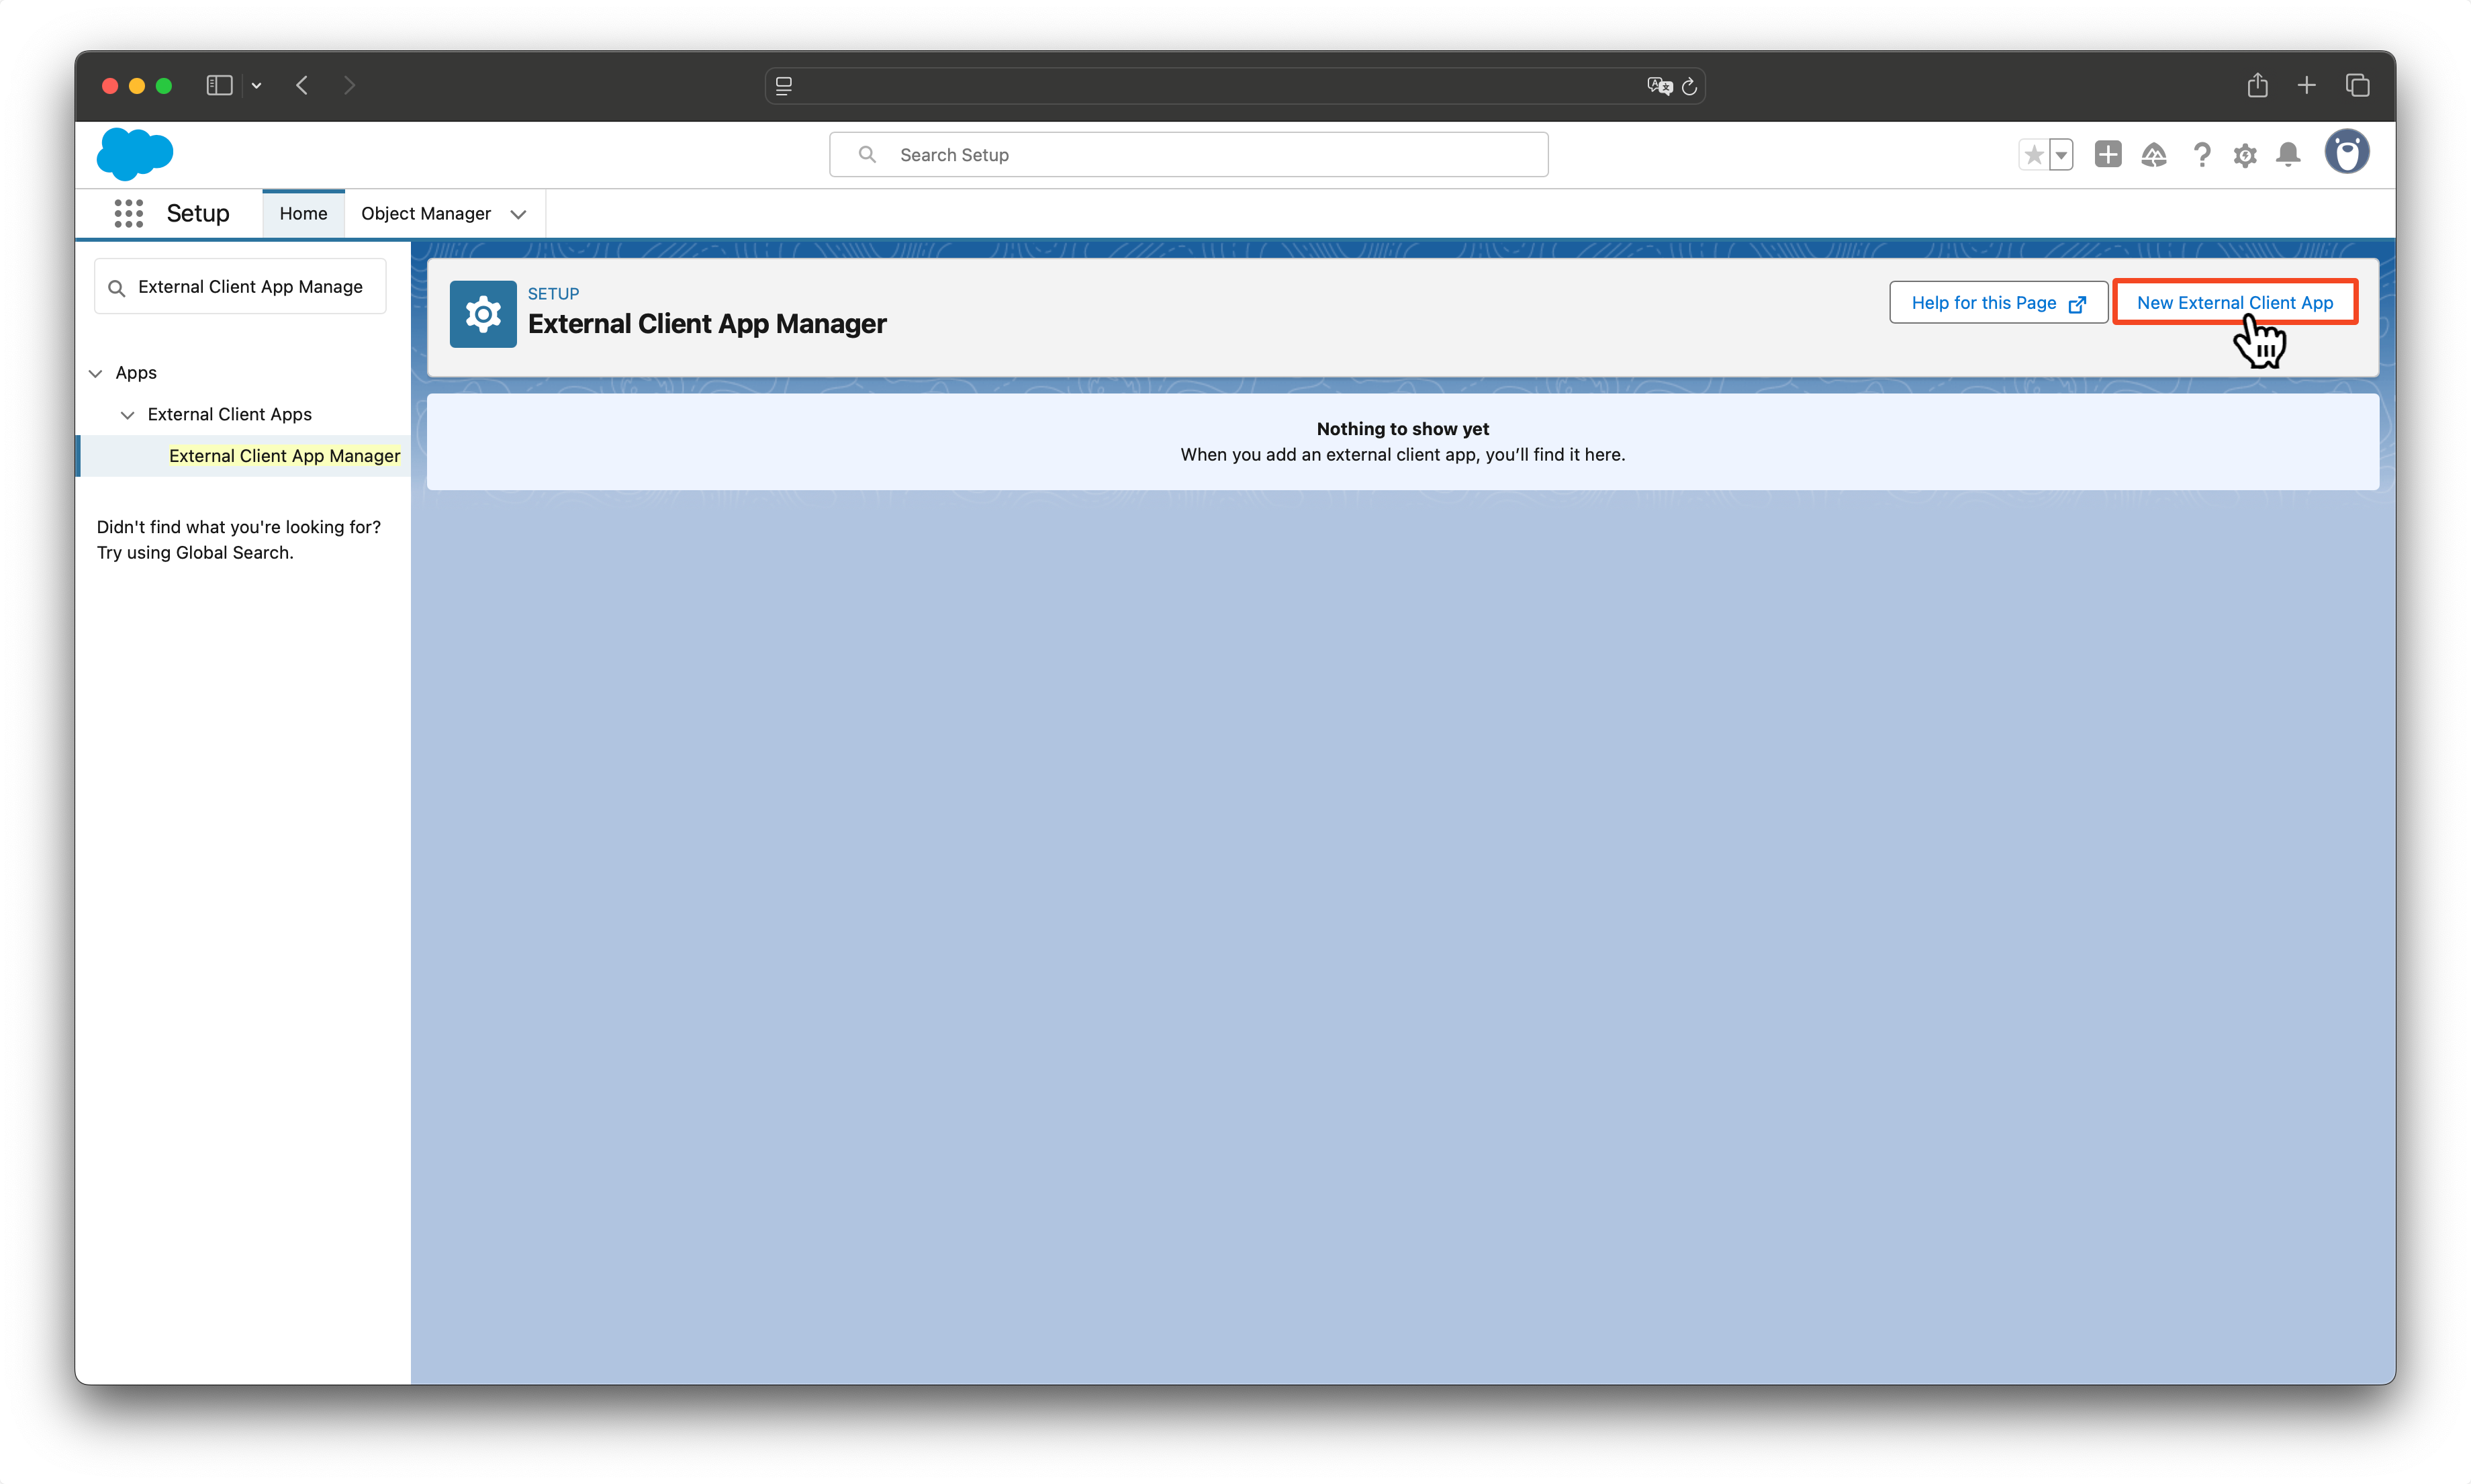Click the Setup app name
The width and height of the screenshot is (2471, 1484).
click(x=198, y=214)
